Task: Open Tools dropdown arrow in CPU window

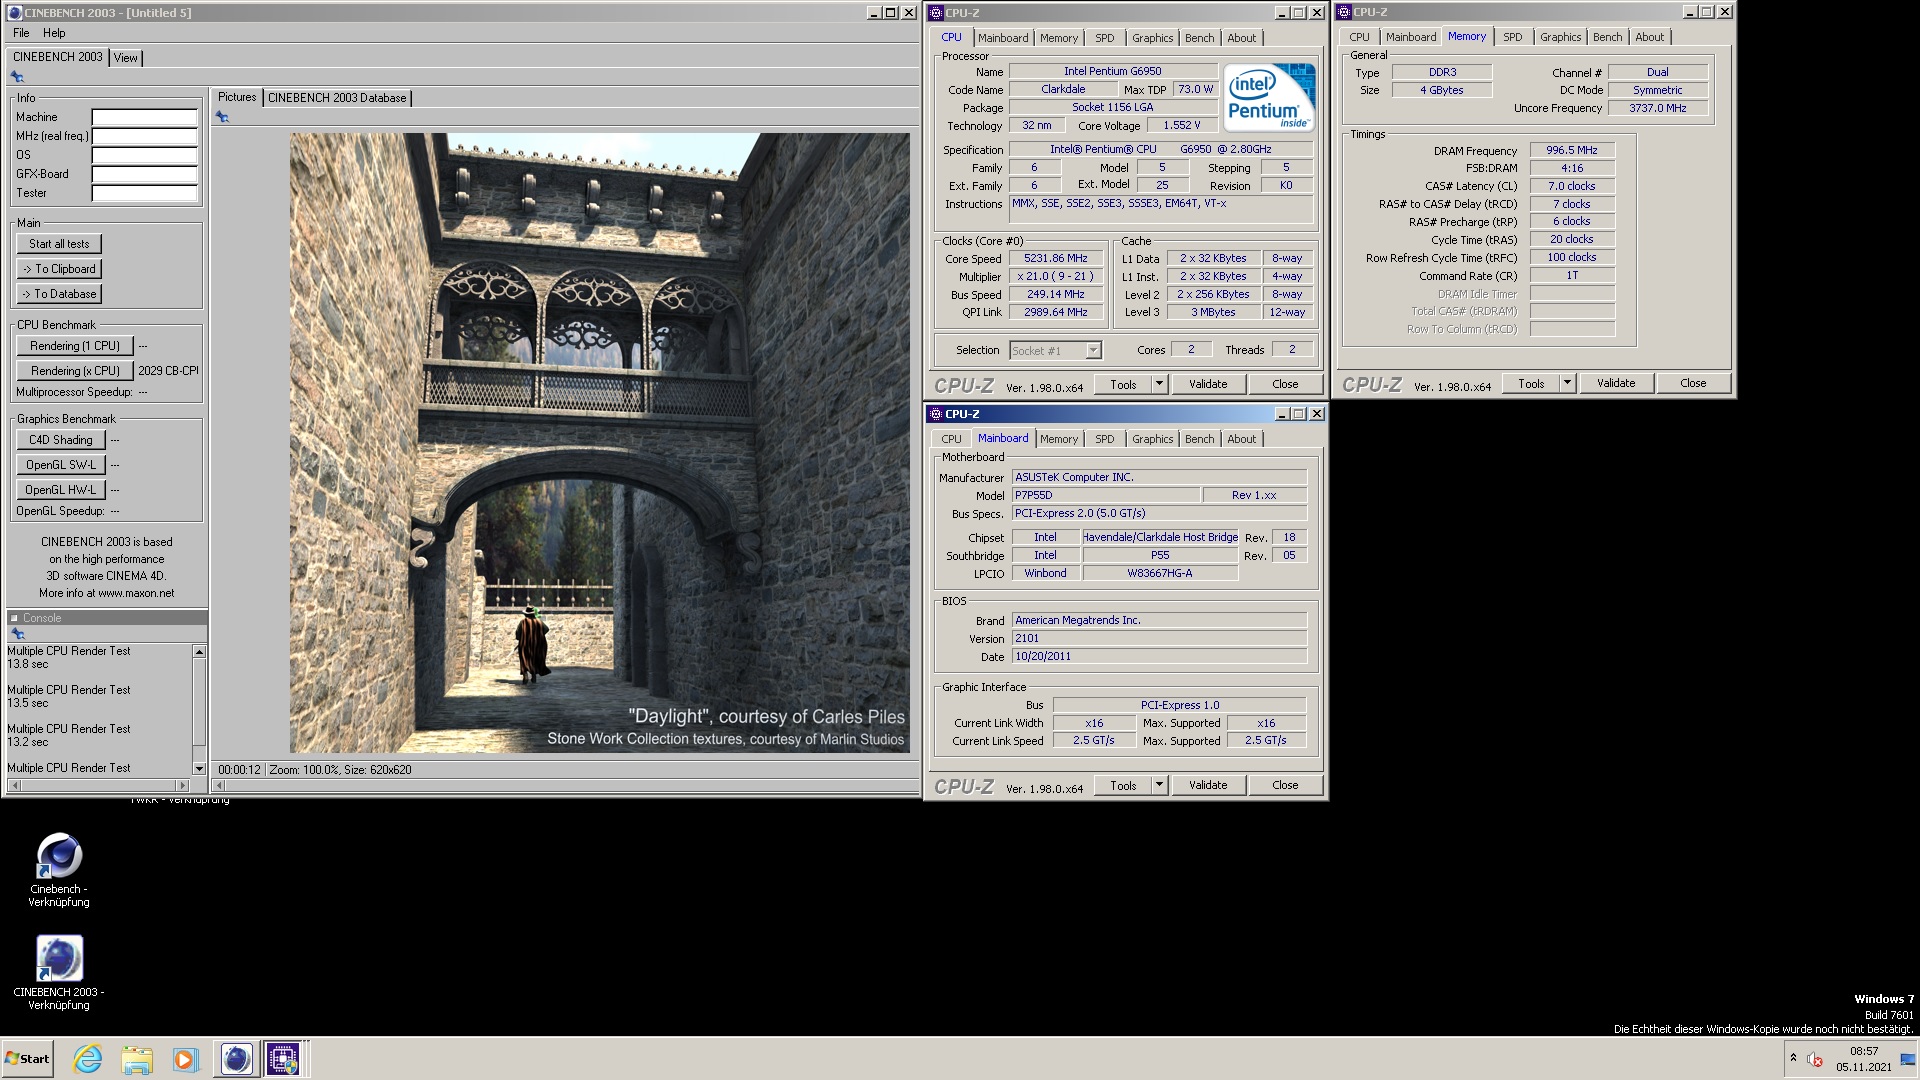Action: pos(1159,384)
